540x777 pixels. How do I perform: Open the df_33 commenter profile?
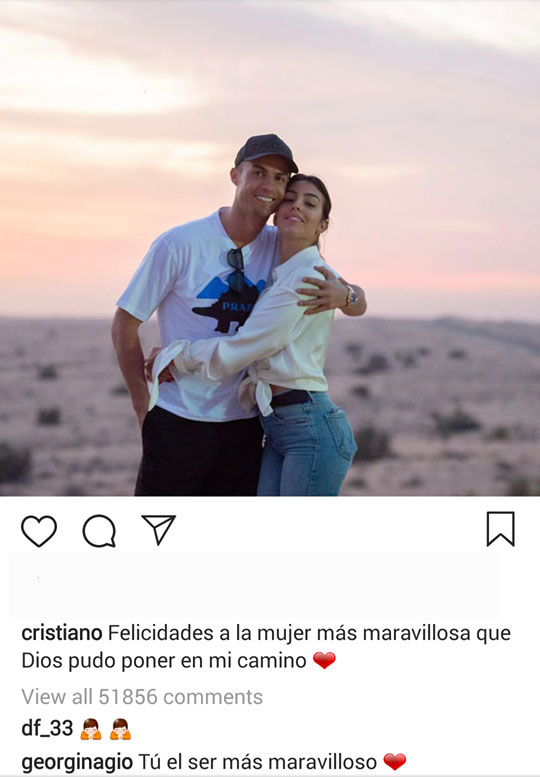(47, 728)
